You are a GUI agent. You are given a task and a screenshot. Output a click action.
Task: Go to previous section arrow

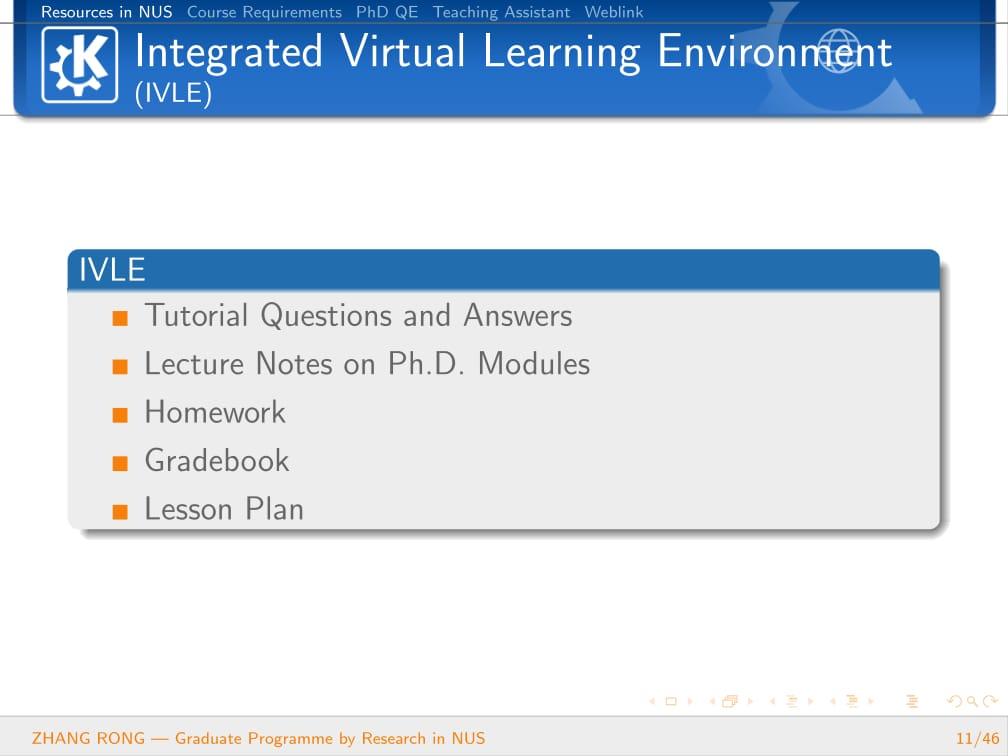833,701
